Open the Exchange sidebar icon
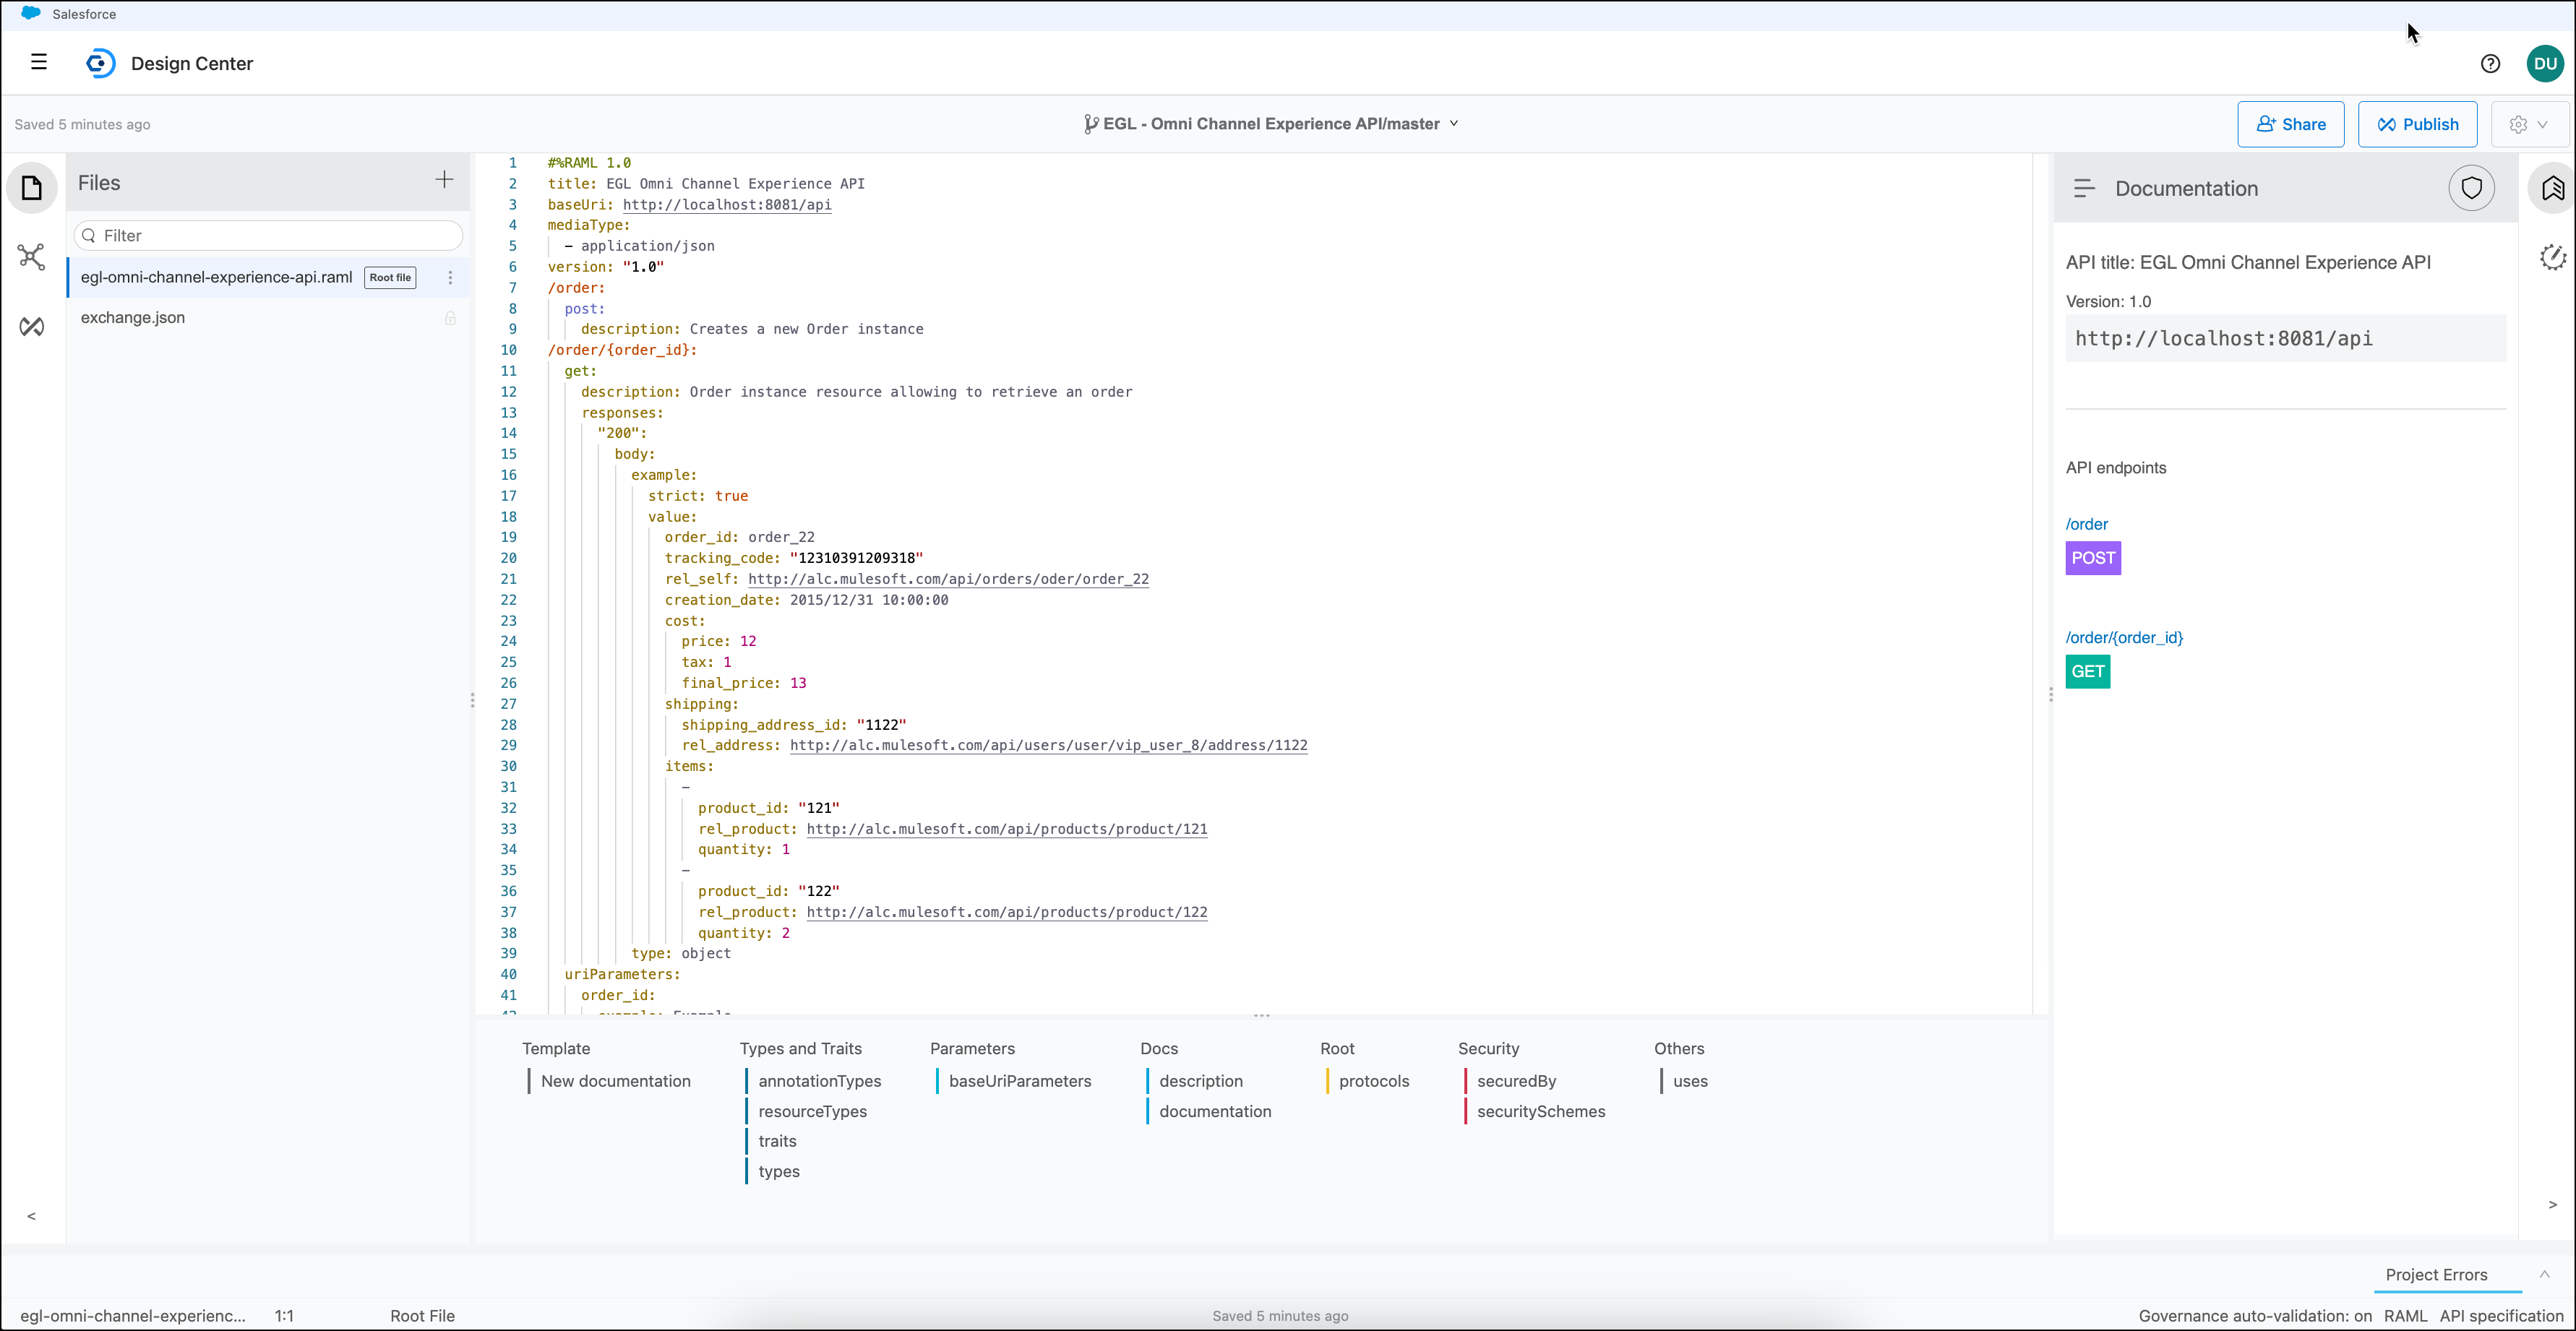The width and height of the screenshot is (2576, 1331). click(32, 326)
